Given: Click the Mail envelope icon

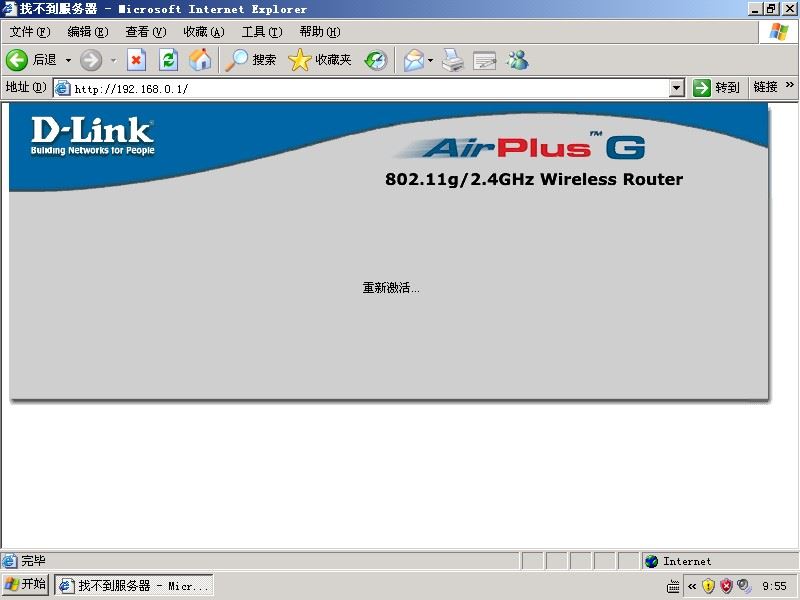Looking at the screenshot, I should click(414, 60).
